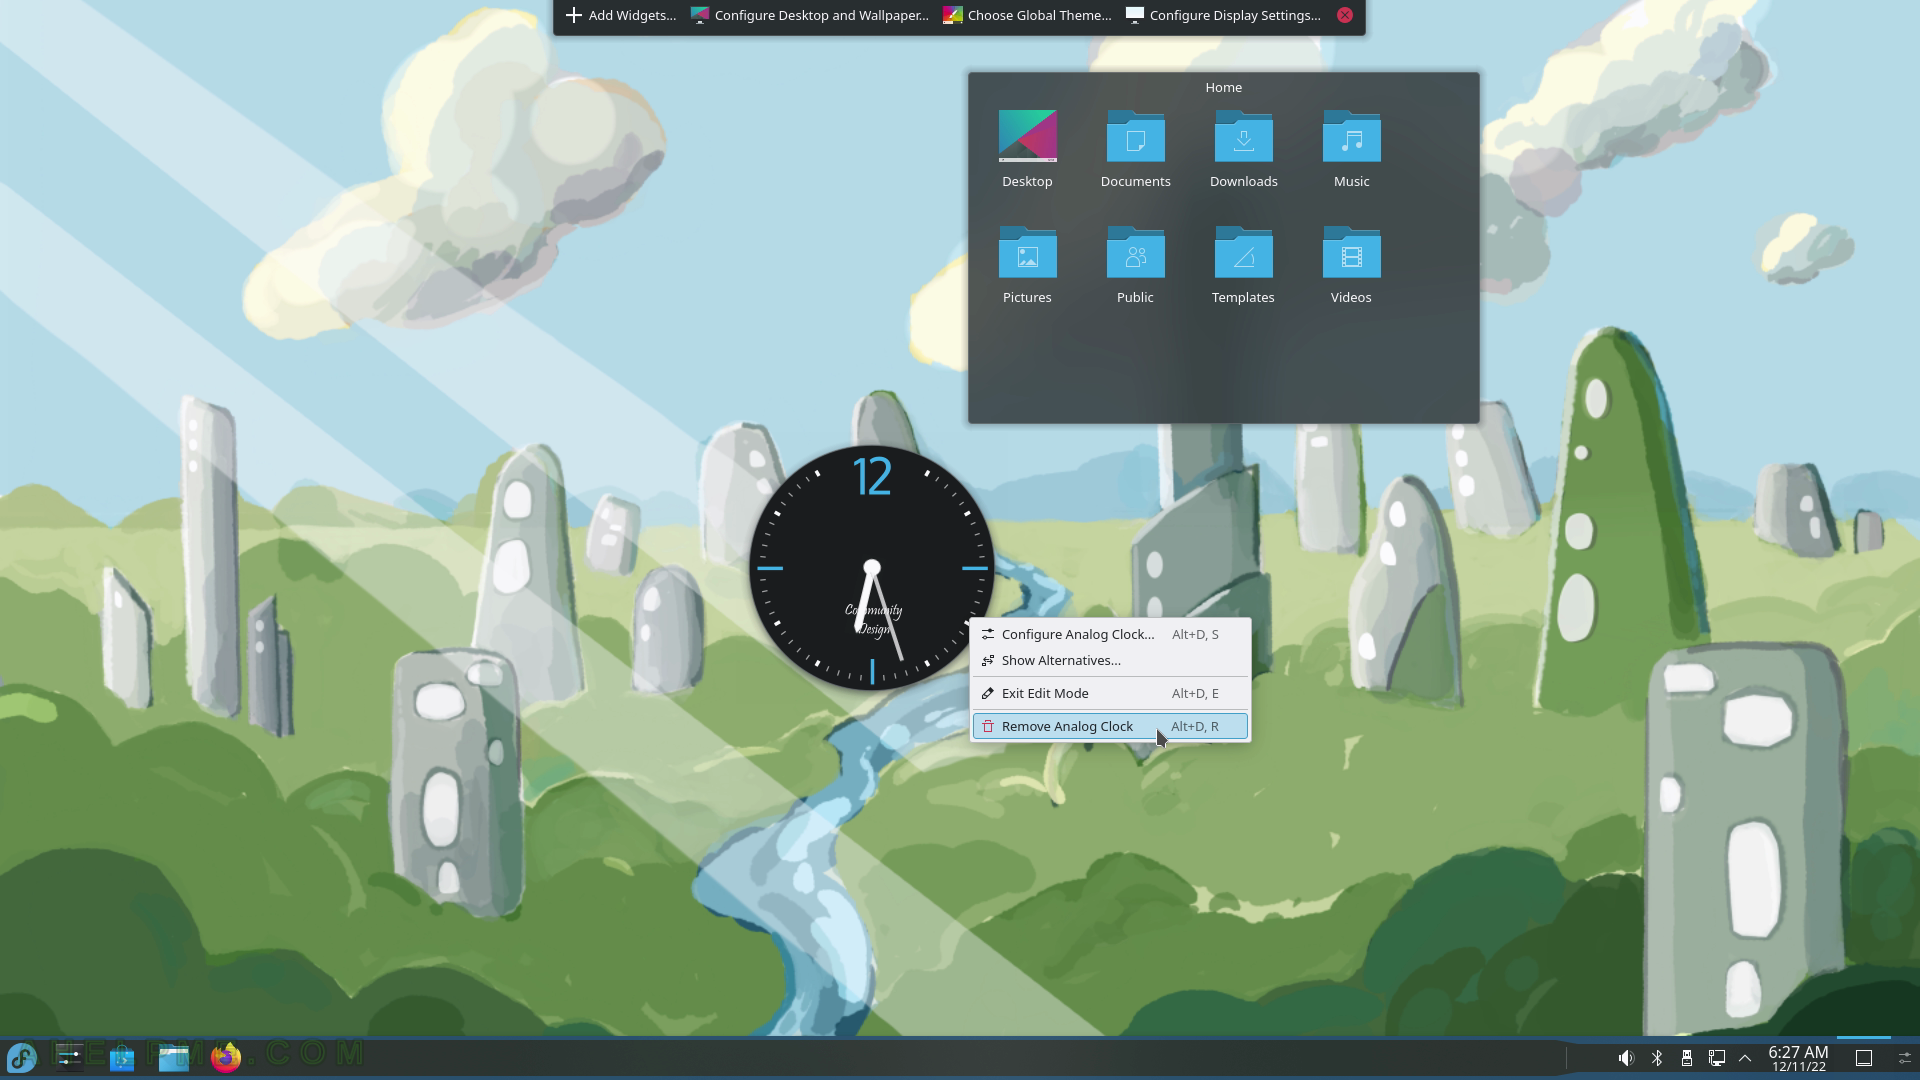This screenshot has height=1080, width=1920.
Task: Open Configure Desktop and Wallpaper
Action: pyautogui.click(x=810, y=15)
